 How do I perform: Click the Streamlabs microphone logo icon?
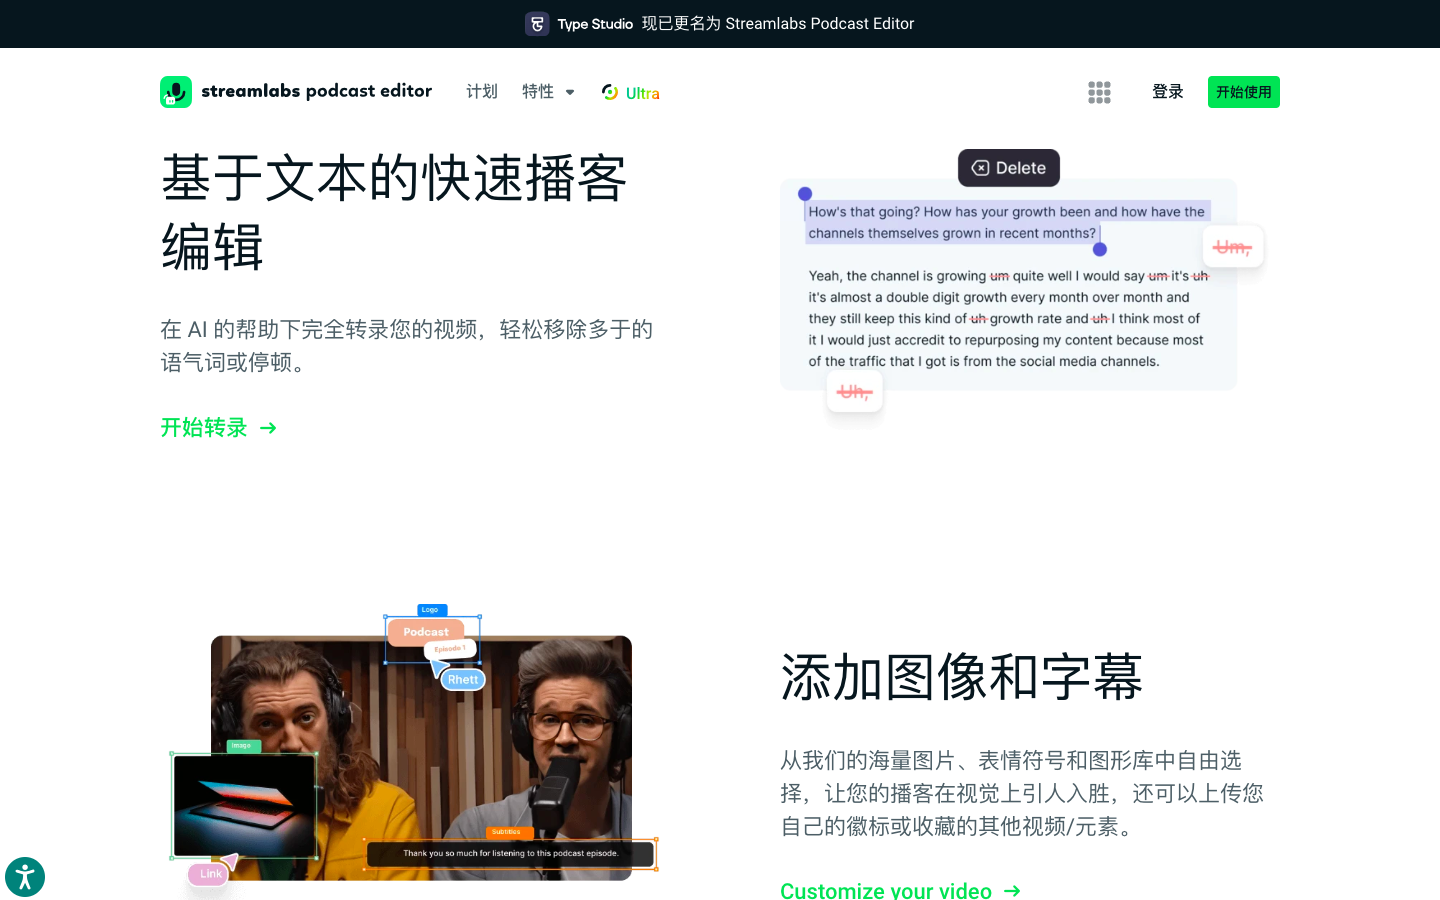click(x=176, y=92)
